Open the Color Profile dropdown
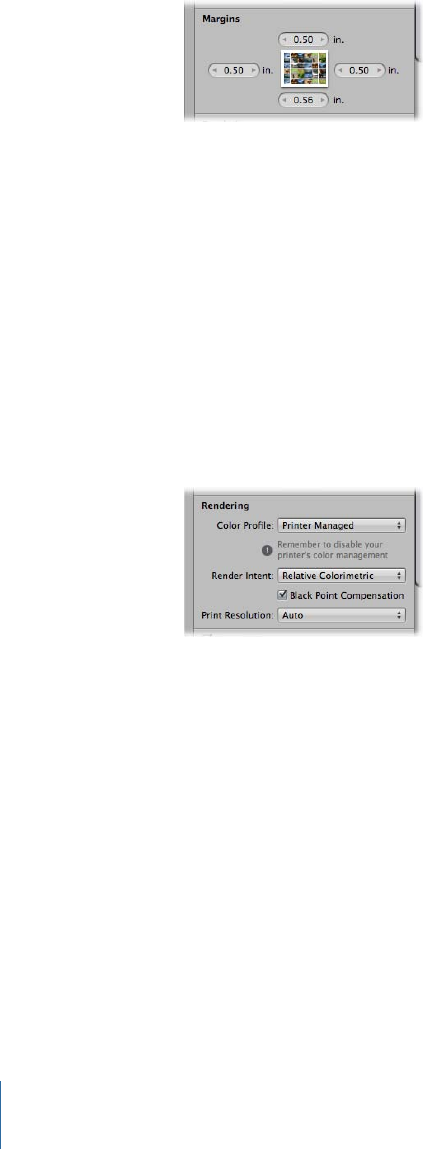Viewport: 423px width, 1149px height. [x=342, y=525]
